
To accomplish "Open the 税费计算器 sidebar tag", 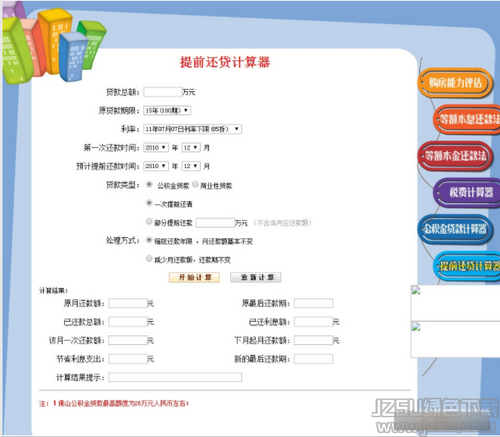I will point(467,192).
